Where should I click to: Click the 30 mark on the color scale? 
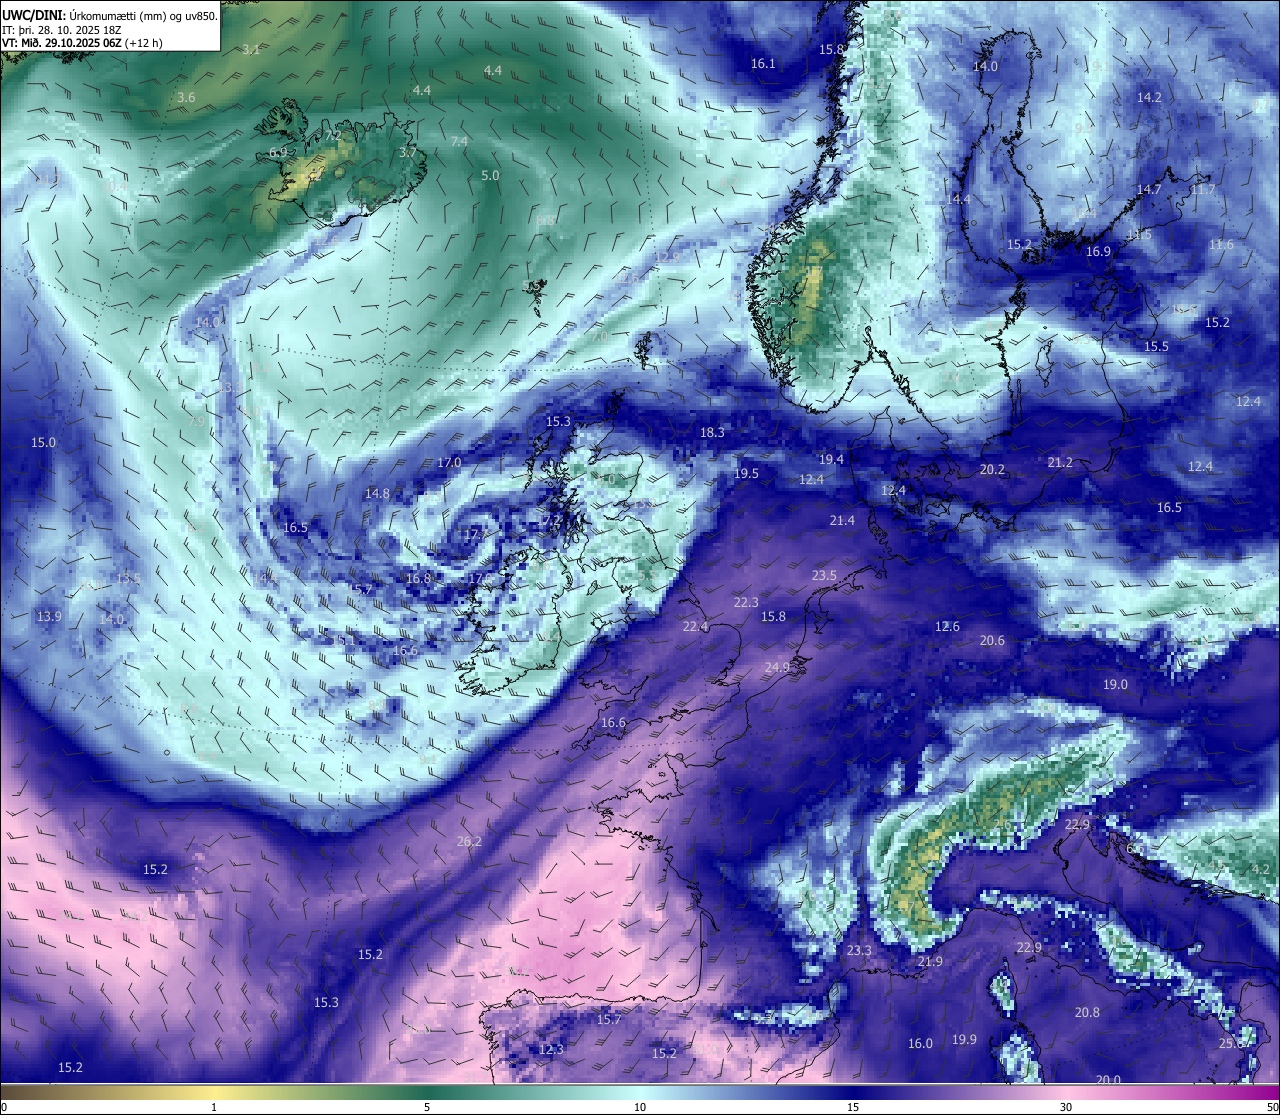[x=1066, y=1107]
